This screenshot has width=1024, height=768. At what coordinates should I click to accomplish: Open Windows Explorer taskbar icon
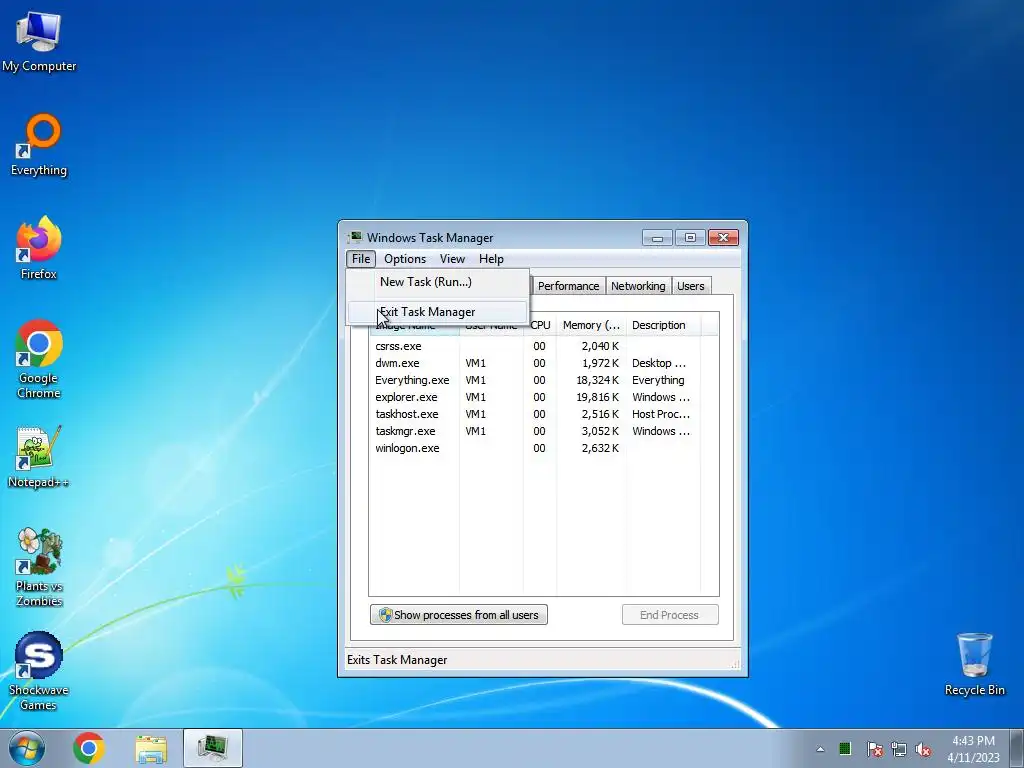click(x=151, y=748)
